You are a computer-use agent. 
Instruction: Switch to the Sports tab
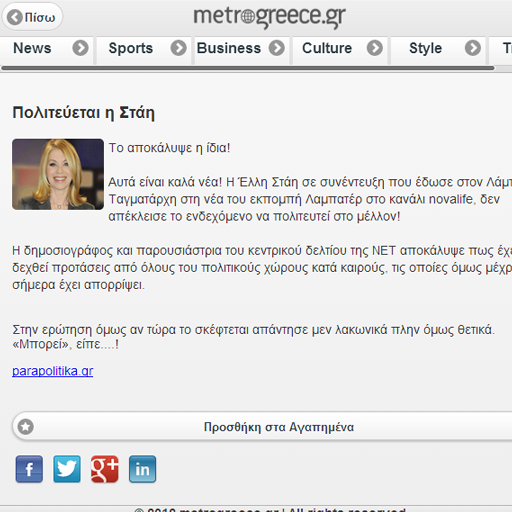(x=131, y=48)
